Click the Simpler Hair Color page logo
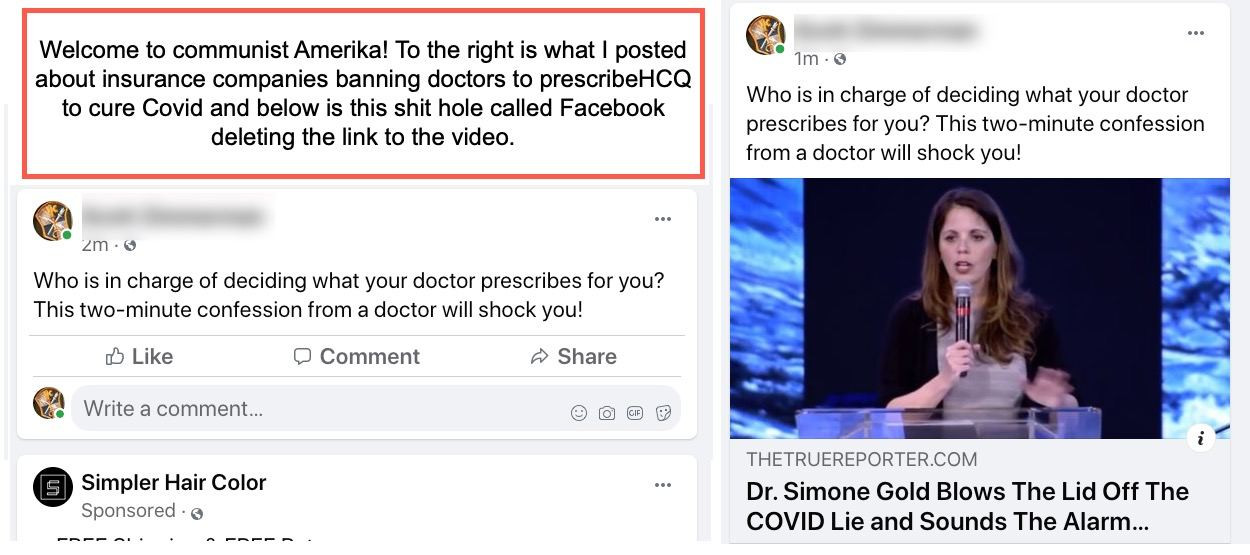The image size is (1250, 555). click(52, 487)
